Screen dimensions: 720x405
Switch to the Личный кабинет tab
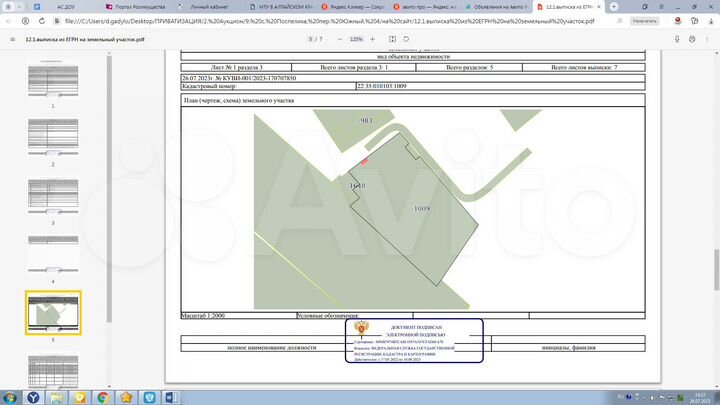209,7
